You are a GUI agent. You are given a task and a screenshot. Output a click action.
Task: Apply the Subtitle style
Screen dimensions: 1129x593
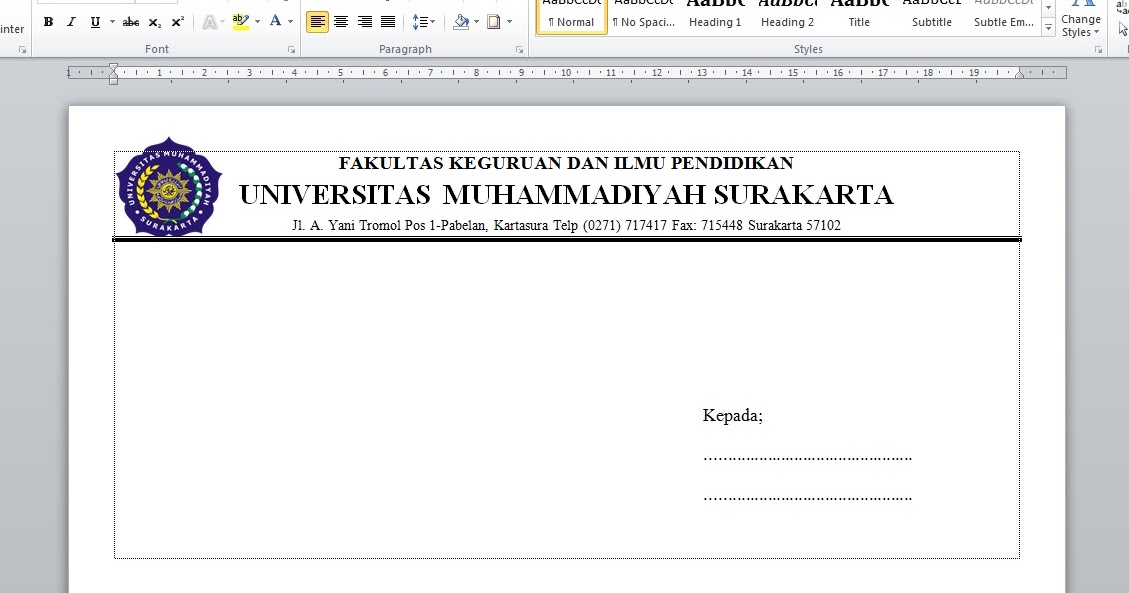pos(932,16)
